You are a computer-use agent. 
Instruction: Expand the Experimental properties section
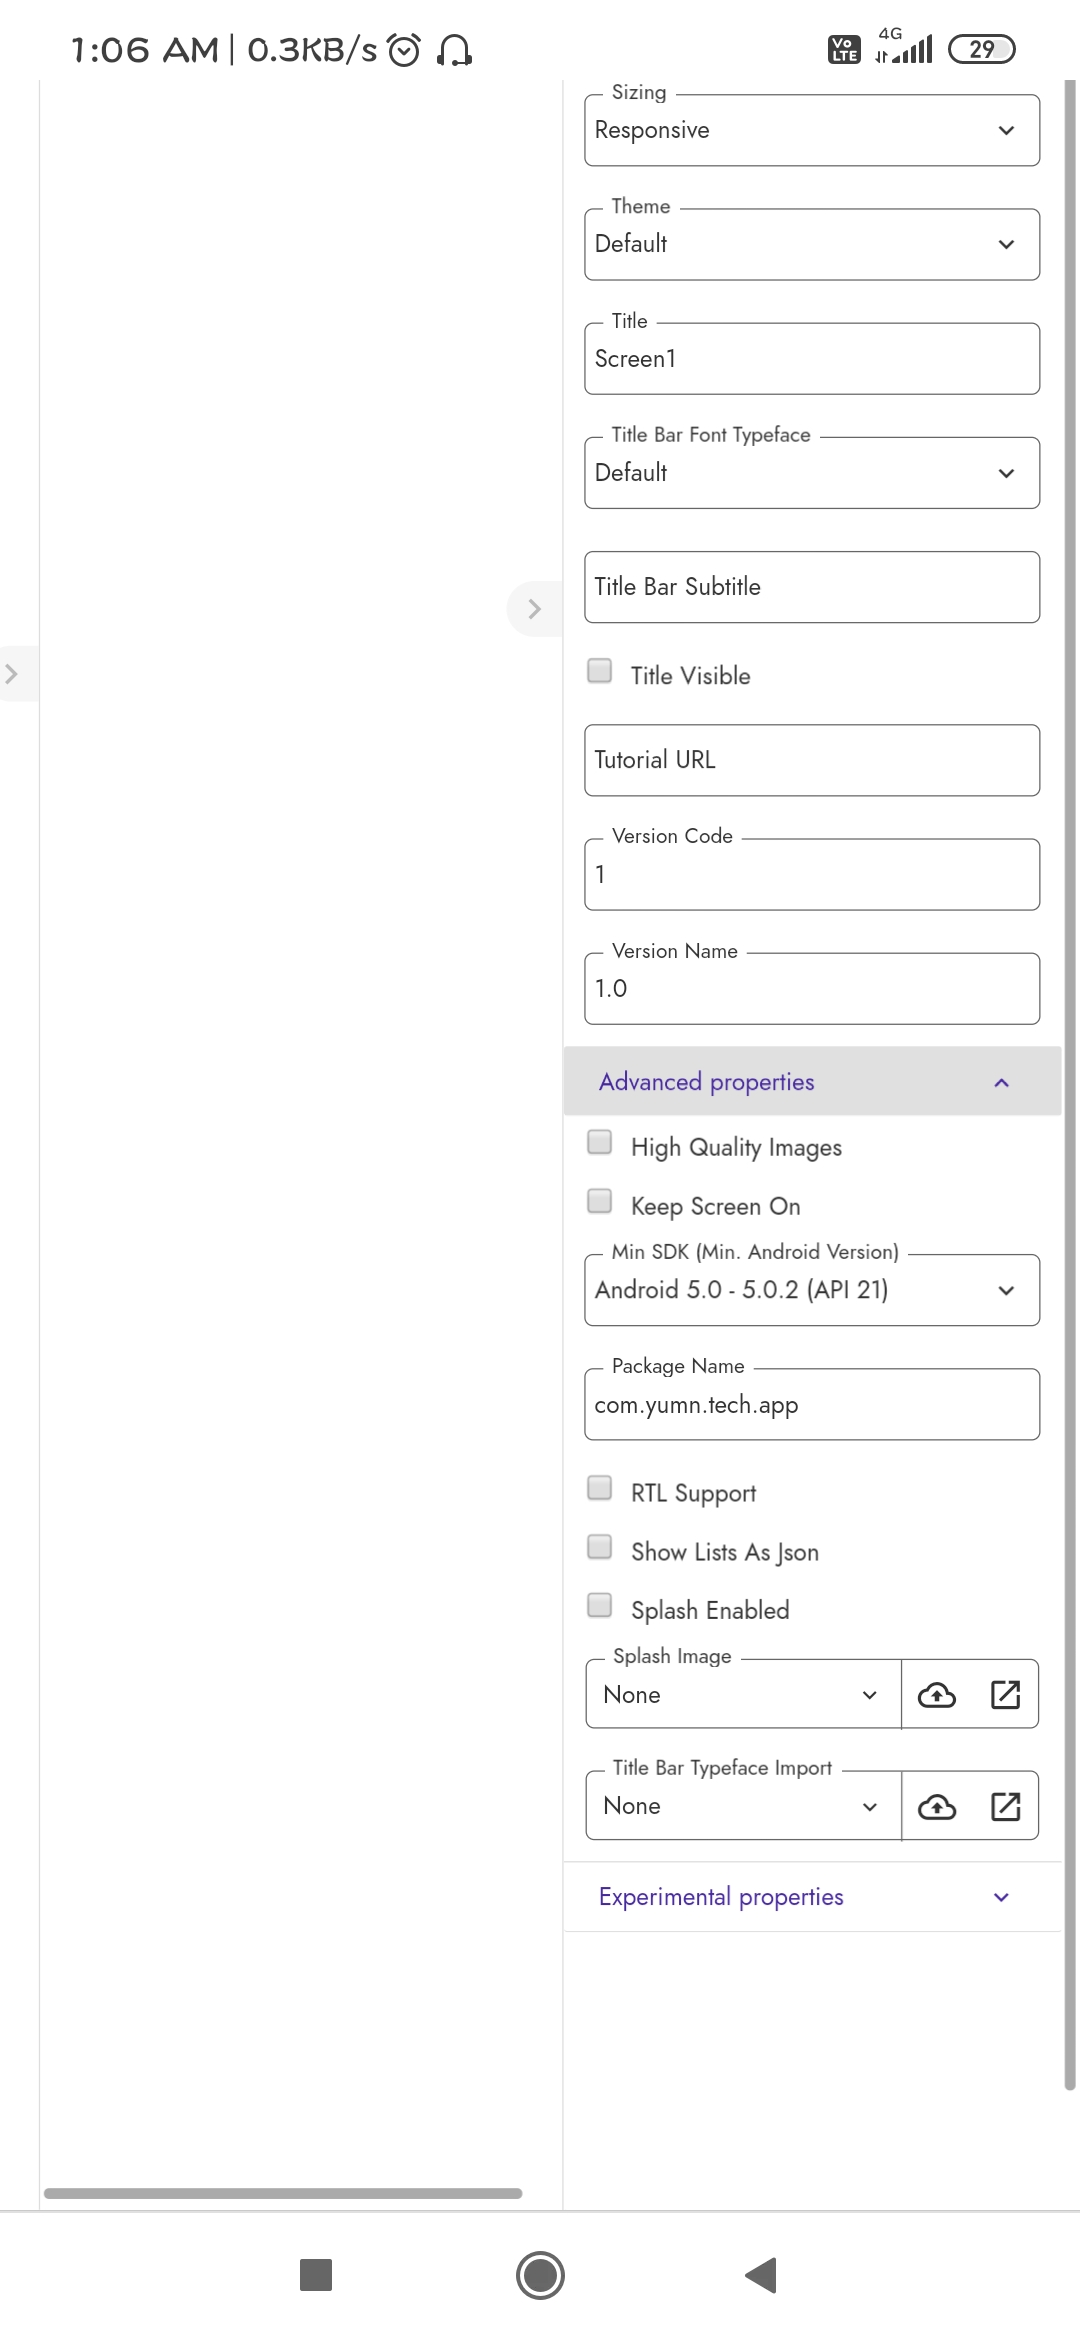[811, 1897]
